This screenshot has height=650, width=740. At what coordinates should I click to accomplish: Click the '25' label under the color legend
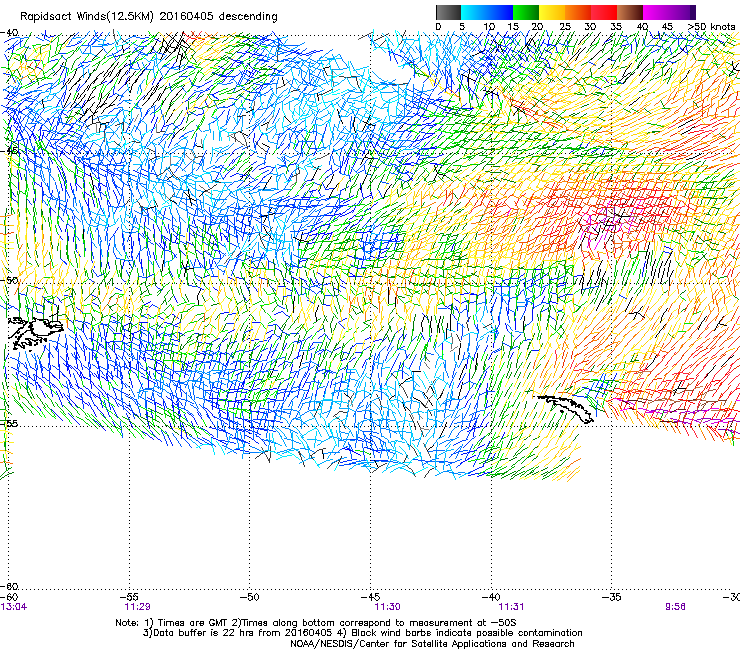click(x=565, y=26)
